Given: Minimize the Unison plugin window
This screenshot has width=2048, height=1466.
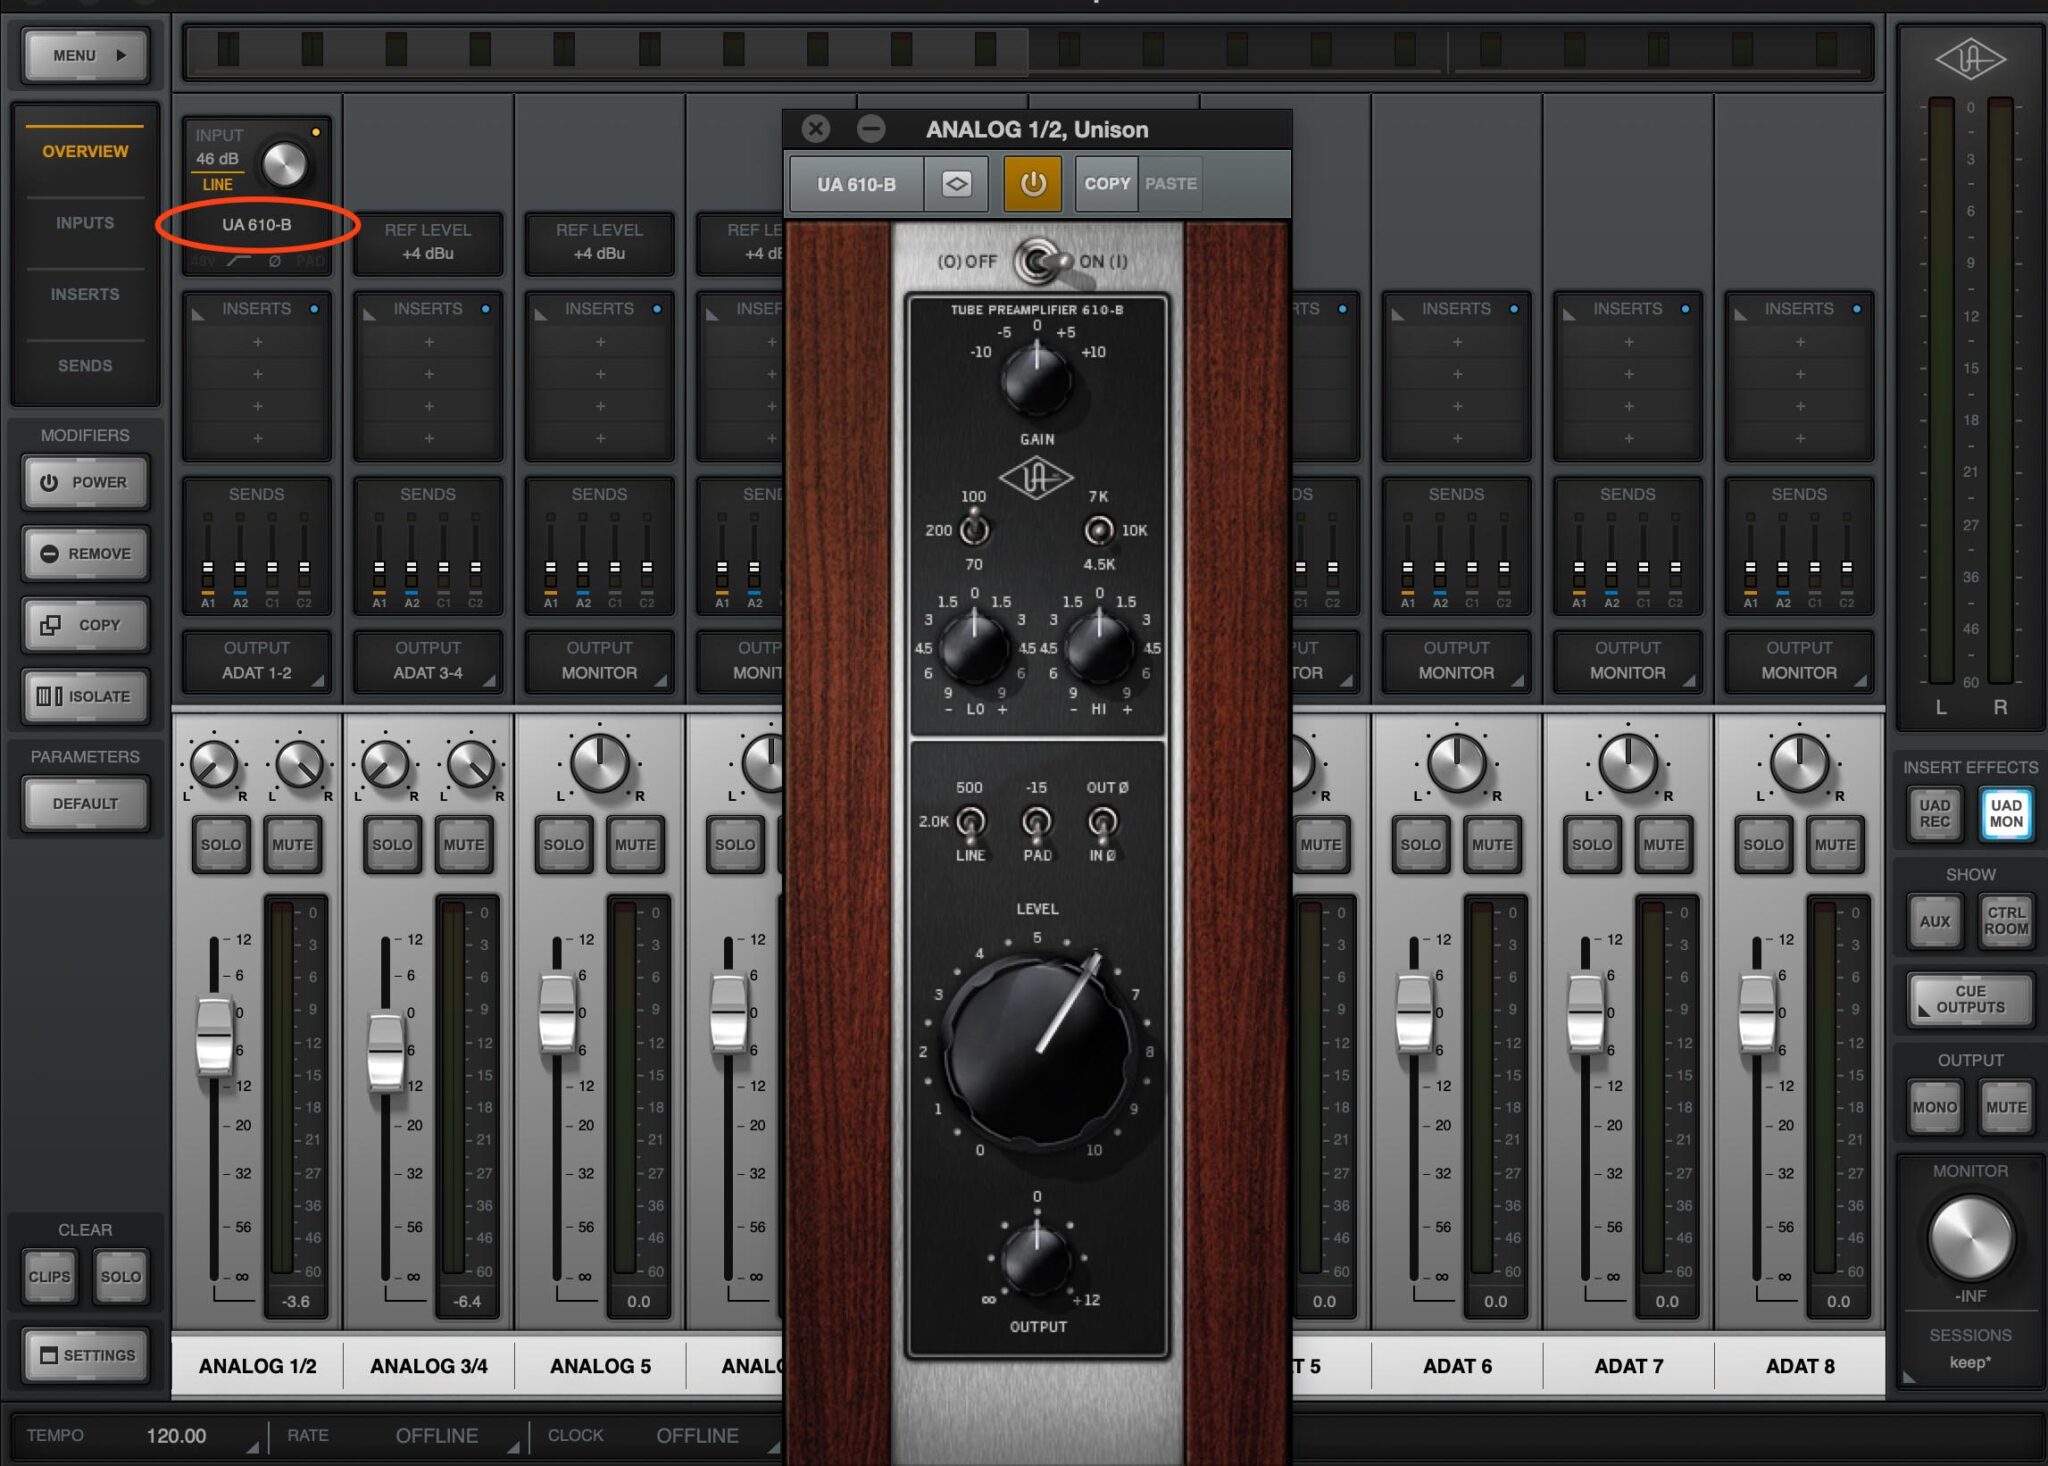Looking at the screenshot, I should coord(871,129).
